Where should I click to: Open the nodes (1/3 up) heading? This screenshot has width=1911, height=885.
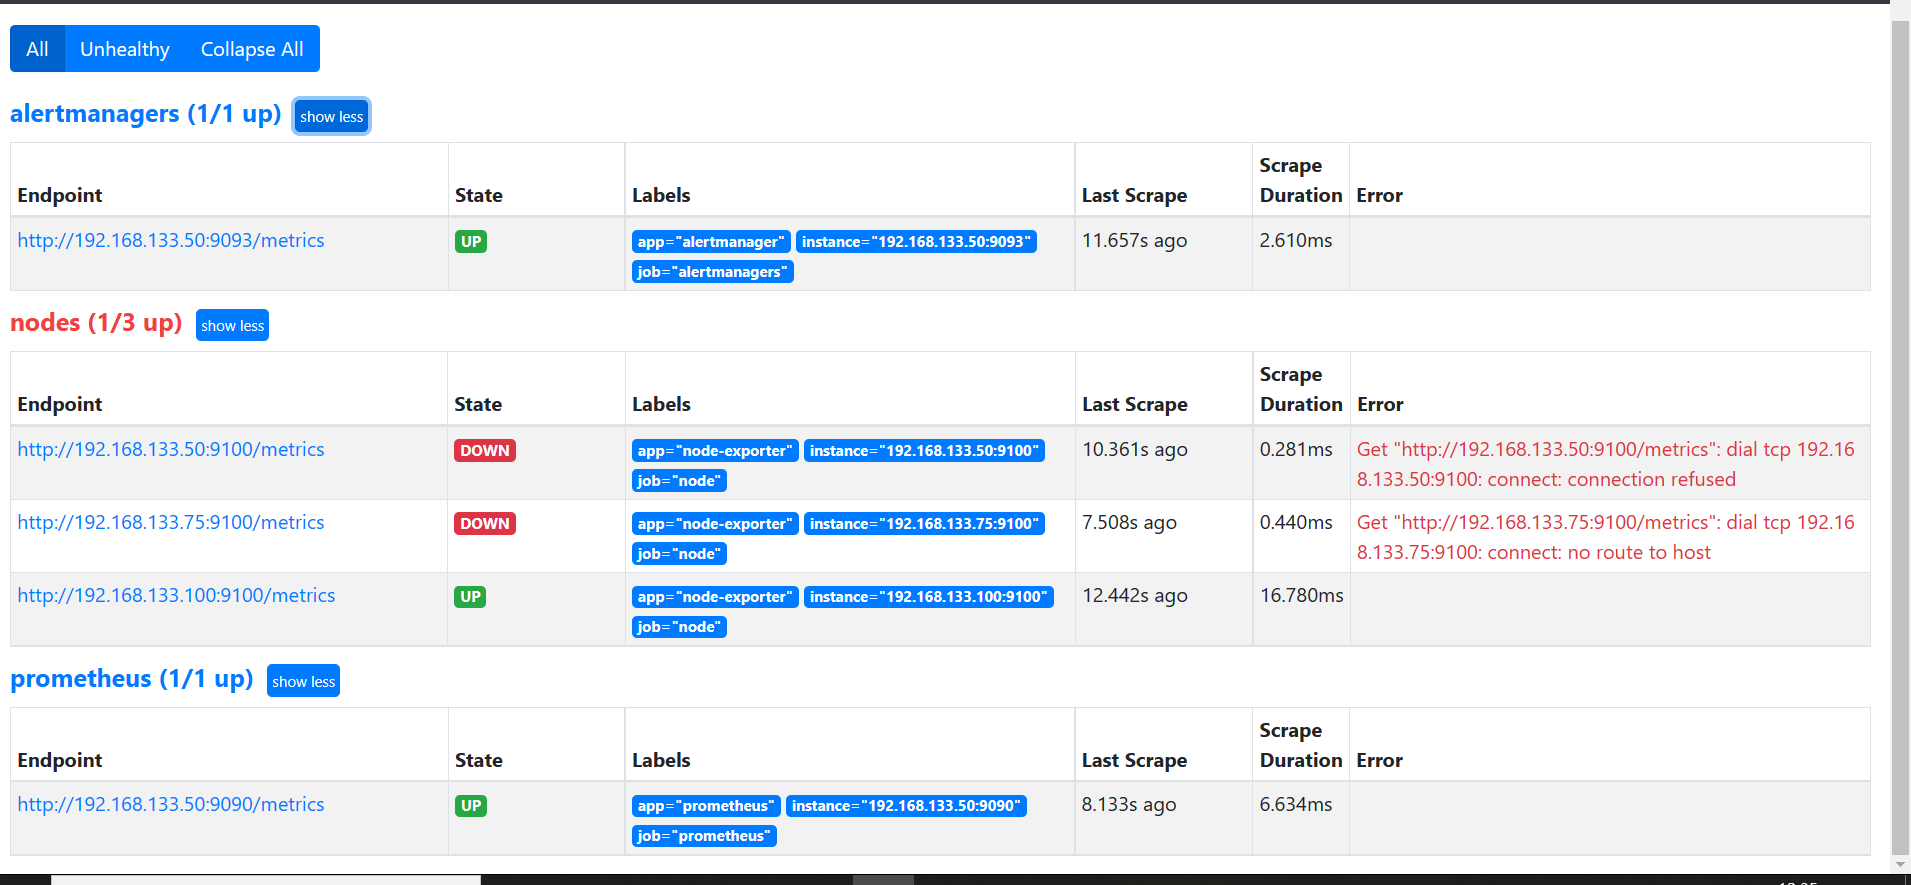pos(96,323)
